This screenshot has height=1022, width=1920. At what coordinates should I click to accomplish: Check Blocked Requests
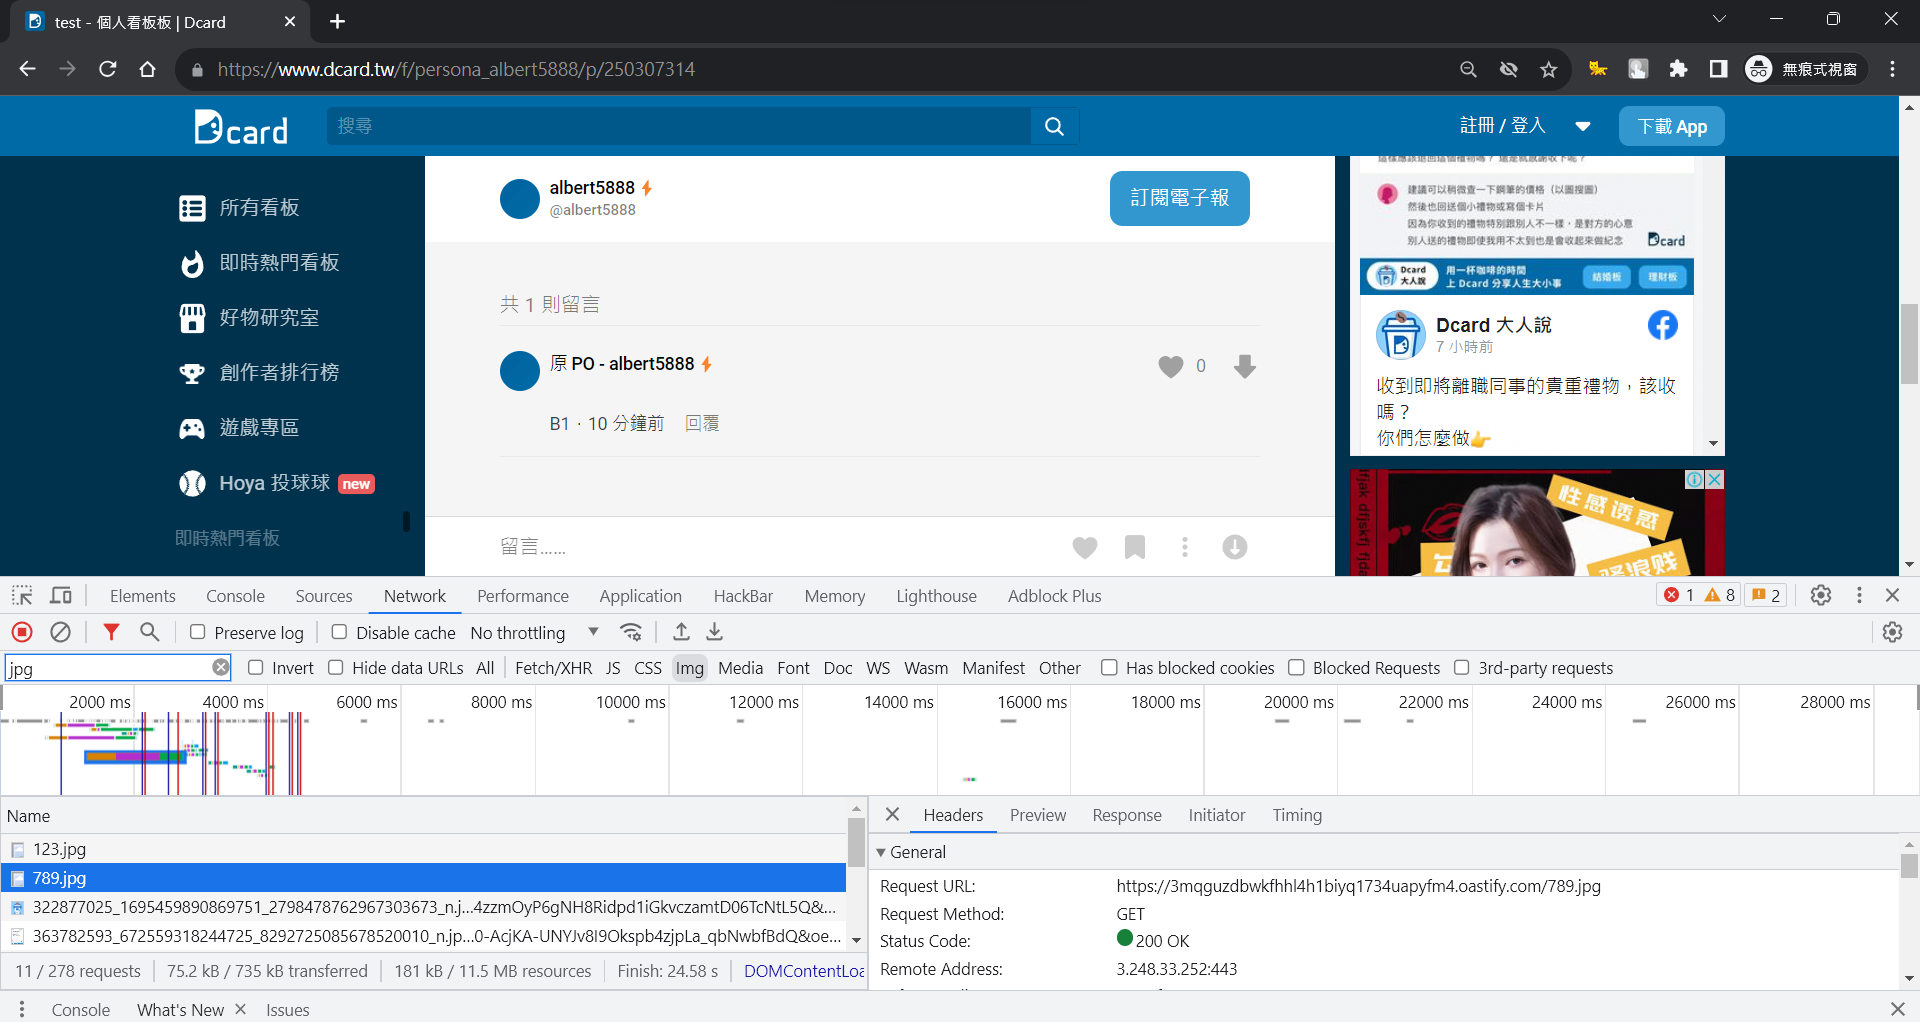1296,667
